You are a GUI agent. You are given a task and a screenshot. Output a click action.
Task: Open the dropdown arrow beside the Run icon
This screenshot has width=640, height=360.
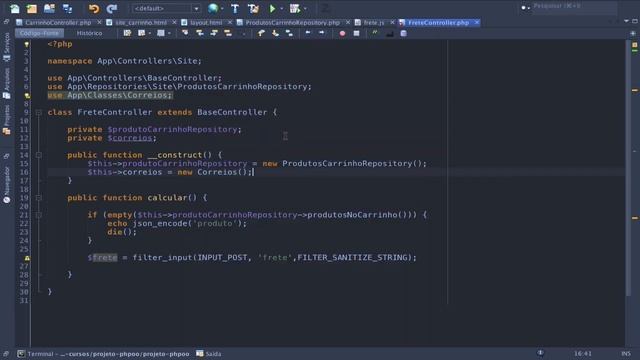tap(282, 9)
